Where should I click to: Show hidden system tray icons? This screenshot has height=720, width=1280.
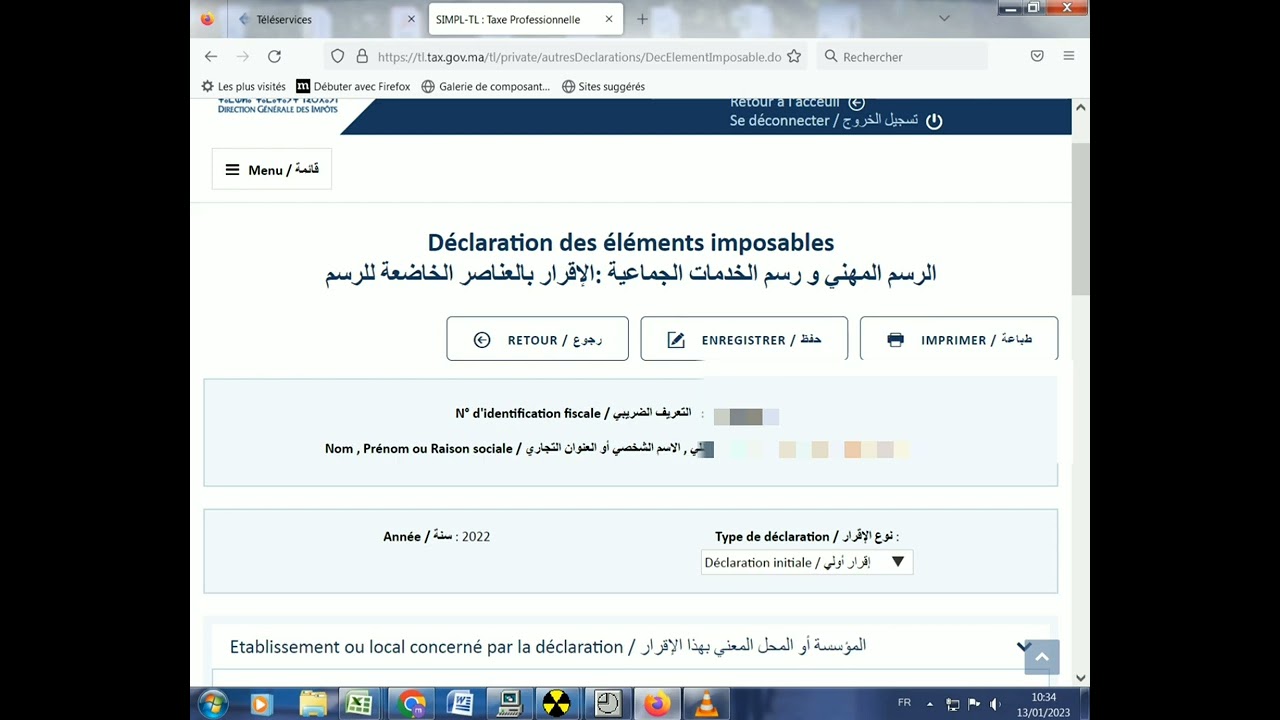930,704
